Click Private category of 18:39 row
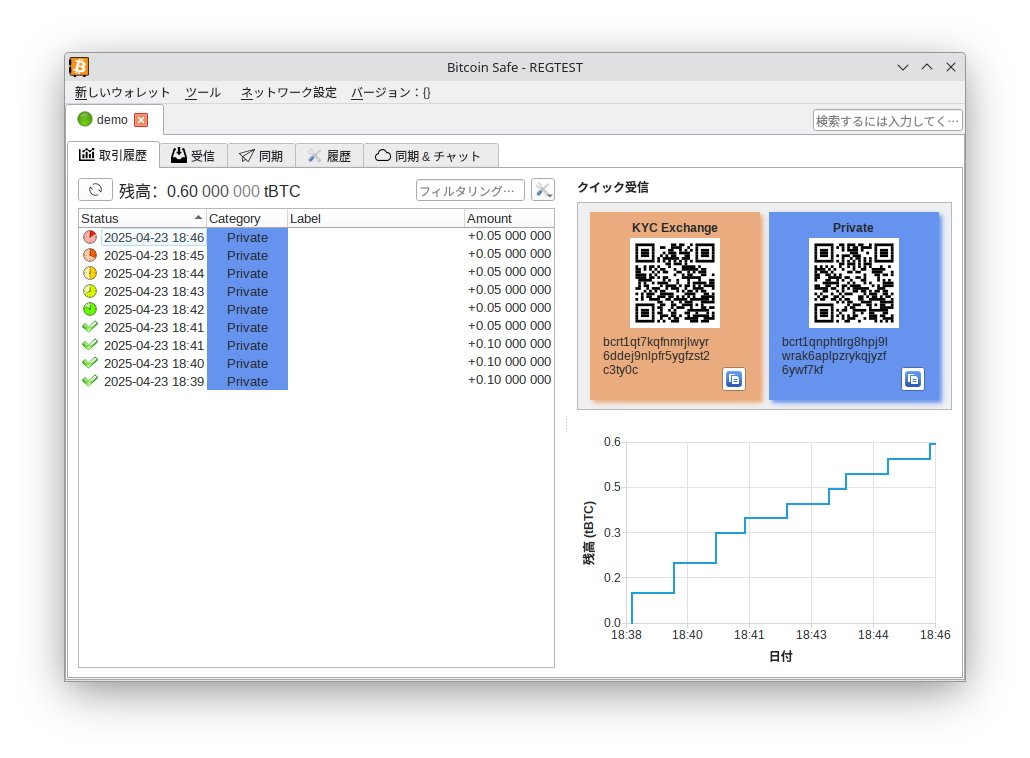The height and width of the screenshot is (758, 1030). [247, 381]
